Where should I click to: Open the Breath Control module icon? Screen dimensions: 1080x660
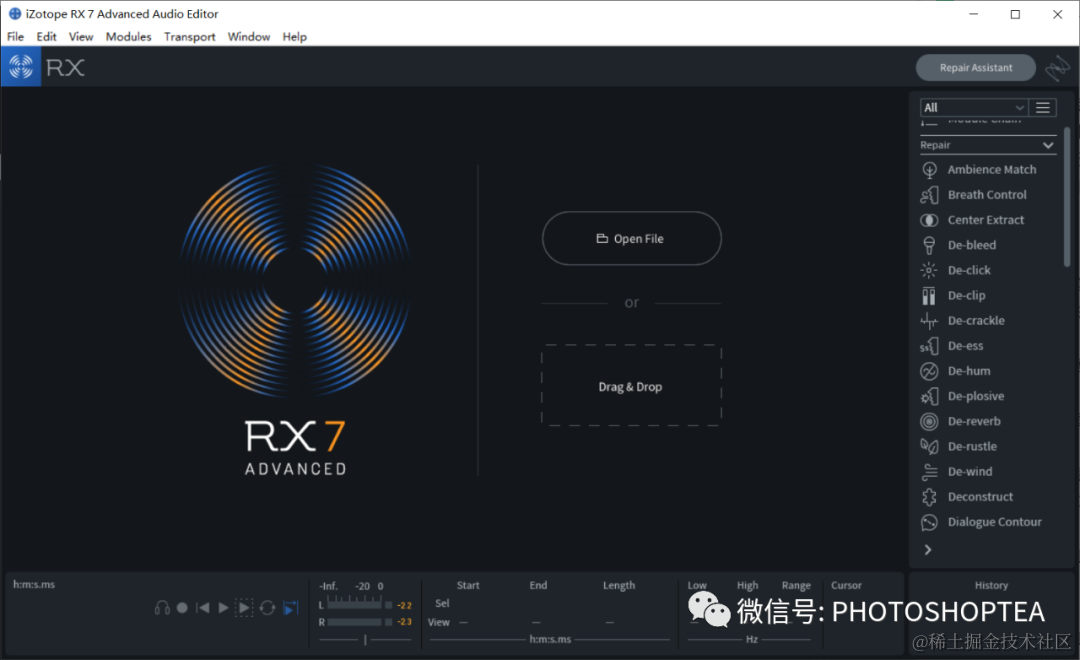click(x=929, y=195)
